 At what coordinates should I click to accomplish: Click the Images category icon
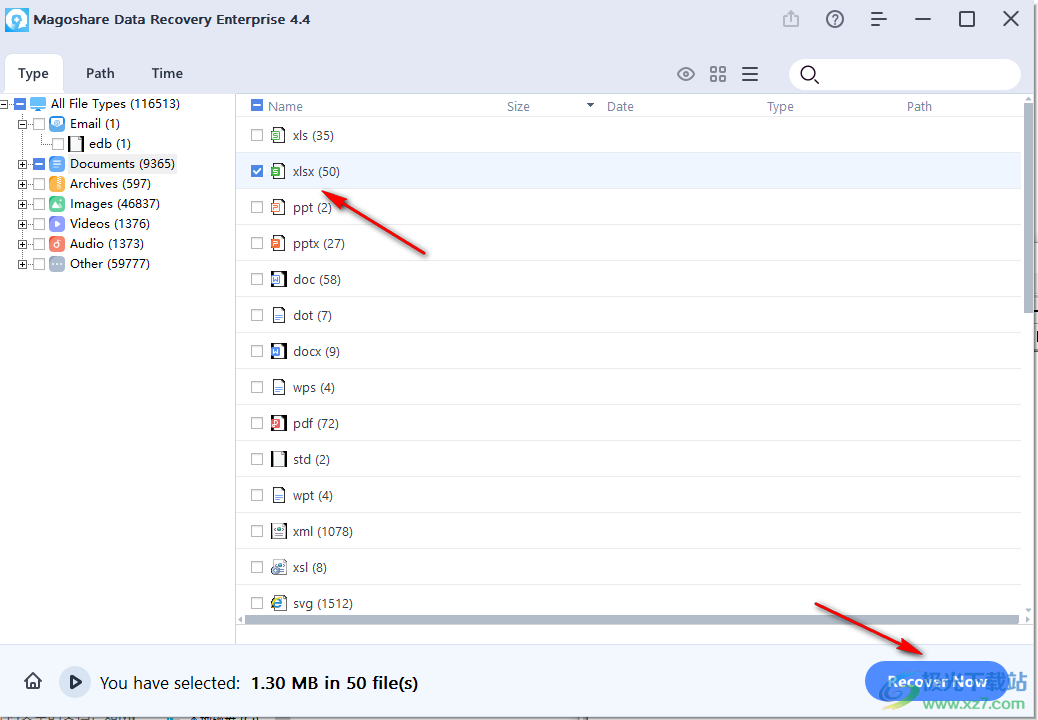pos(57,204)
